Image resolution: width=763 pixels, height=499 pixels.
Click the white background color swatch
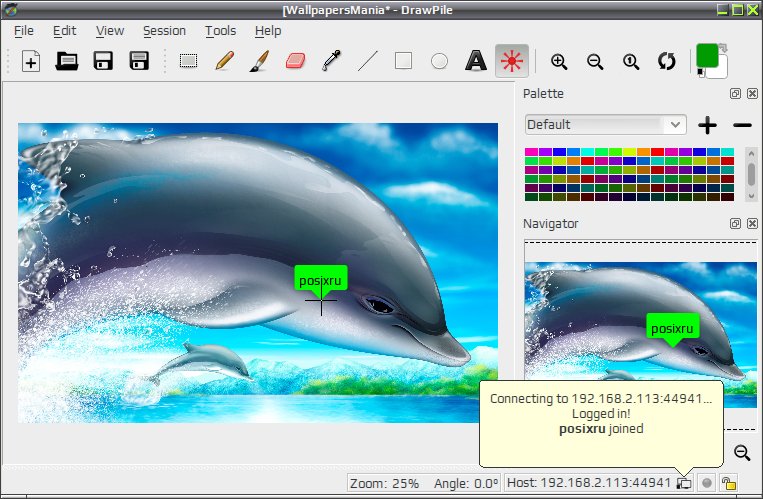coord(722,71)
